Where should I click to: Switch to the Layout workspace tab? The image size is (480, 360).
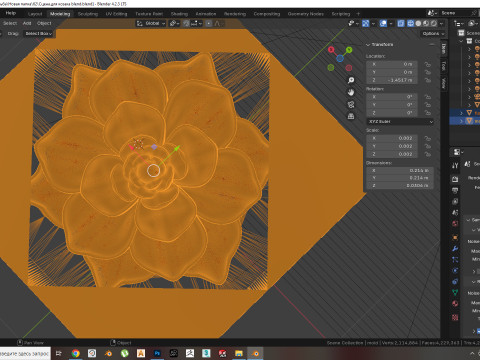[x=35, y=14]
